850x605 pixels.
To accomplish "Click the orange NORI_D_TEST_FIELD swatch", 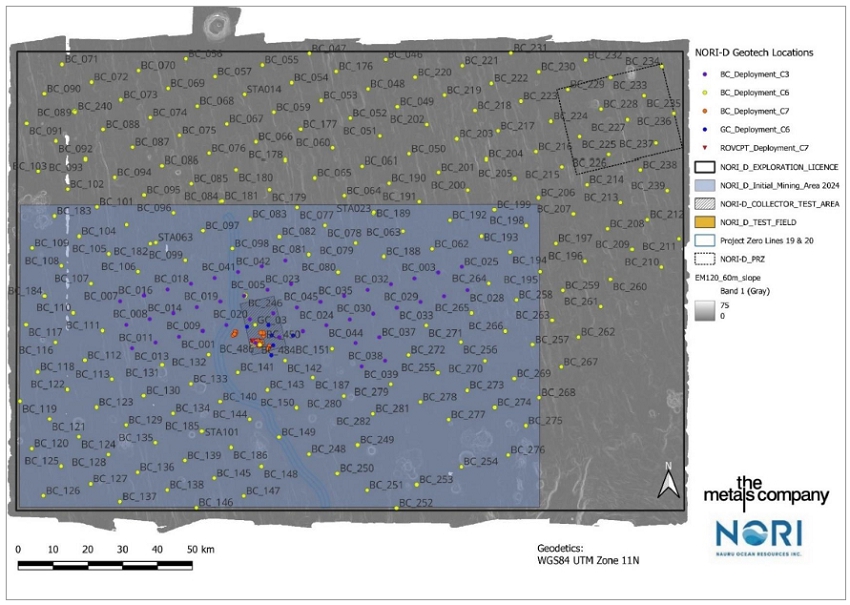I will point(705,221).
